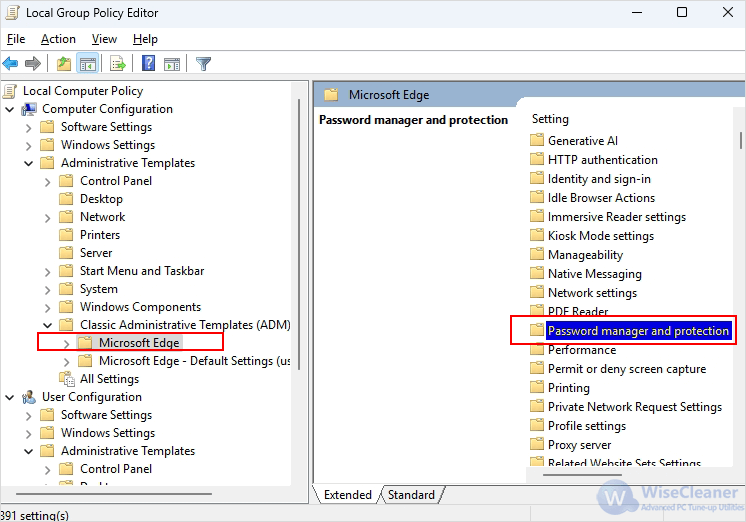Click folder icon beside HTTP authentication

click(x=537, y=159)
